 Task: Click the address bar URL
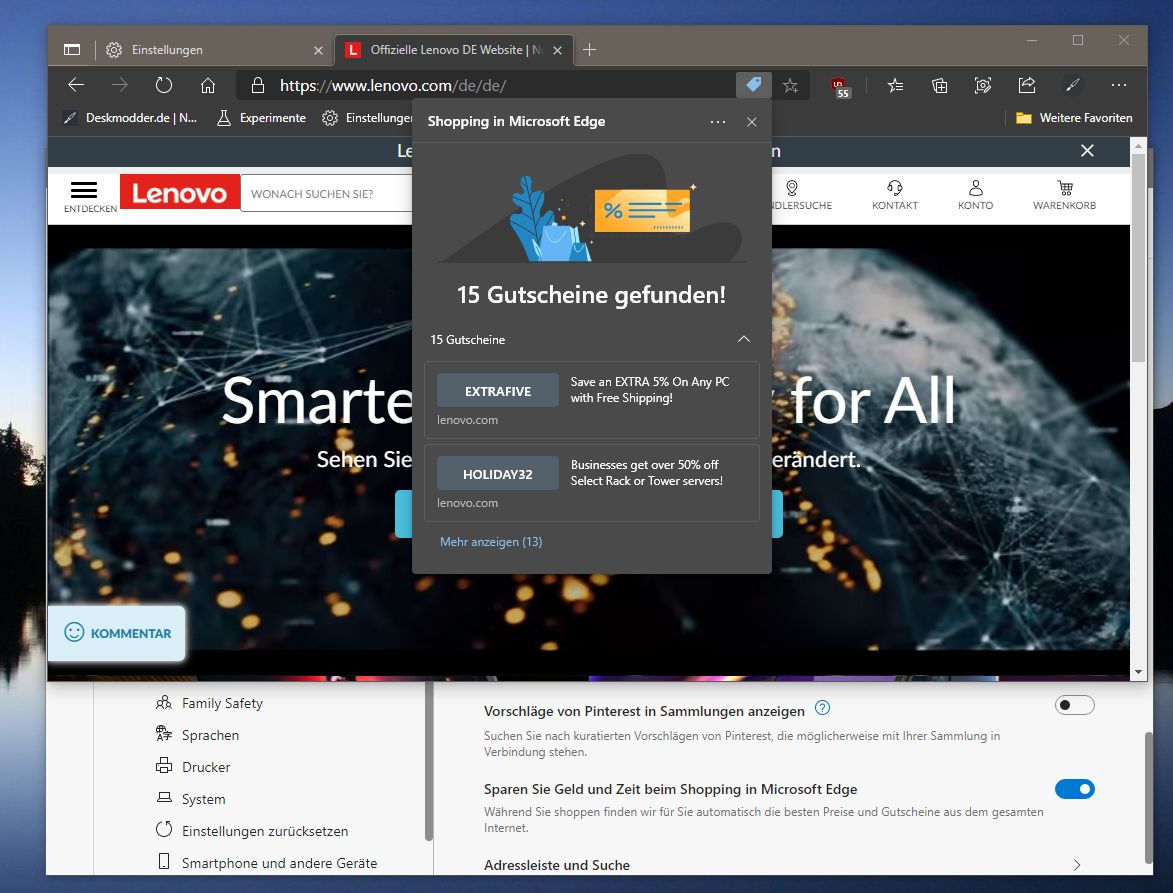[x=393, y=85]
